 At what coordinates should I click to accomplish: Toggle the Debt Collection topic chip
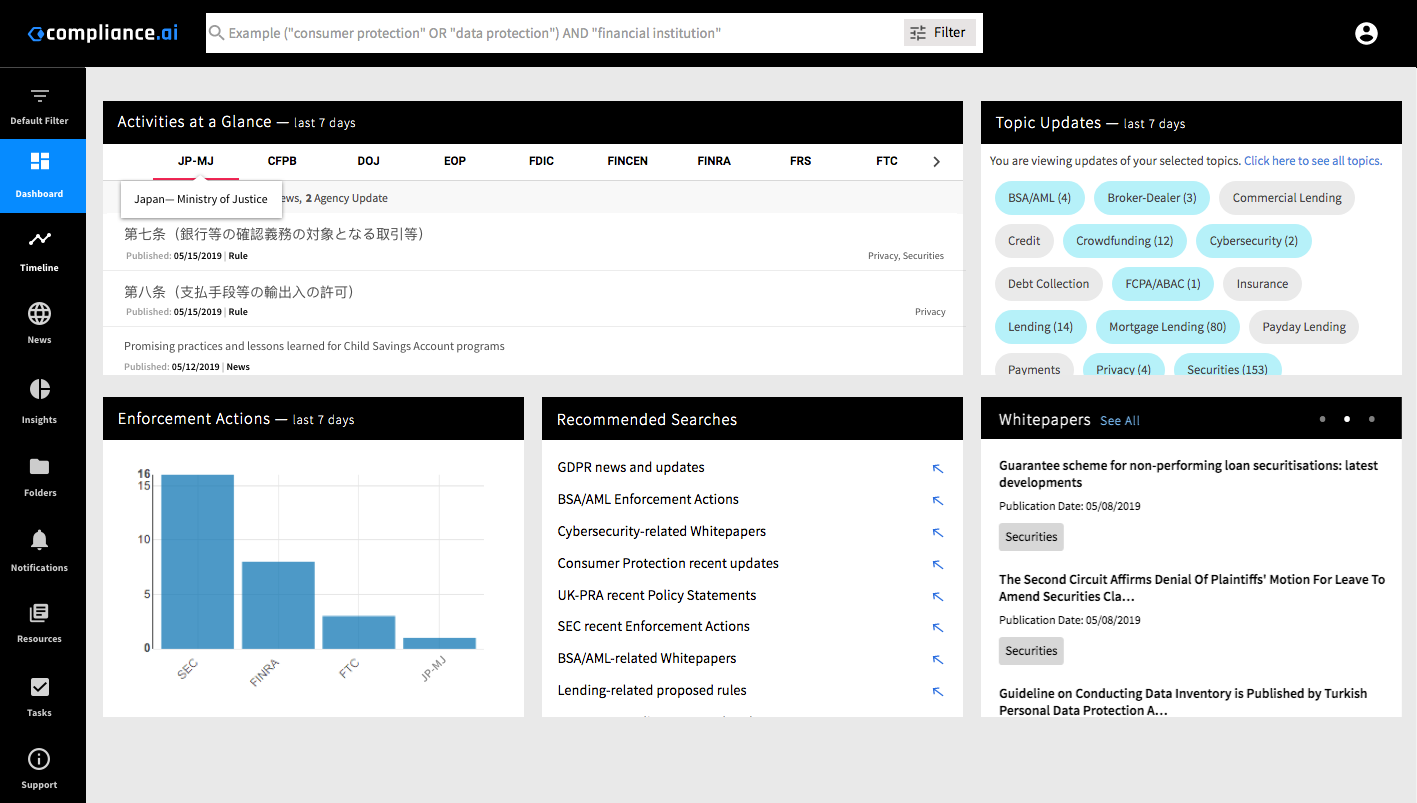(1049, 284)
